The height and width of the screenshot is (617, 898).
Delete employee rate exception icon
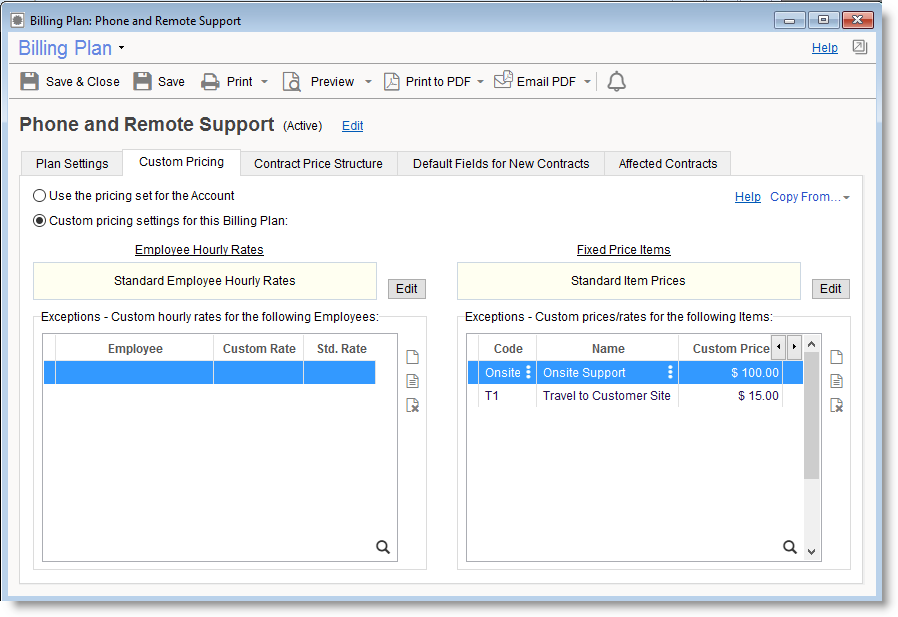pyautogui.click(x=413, y=405)
